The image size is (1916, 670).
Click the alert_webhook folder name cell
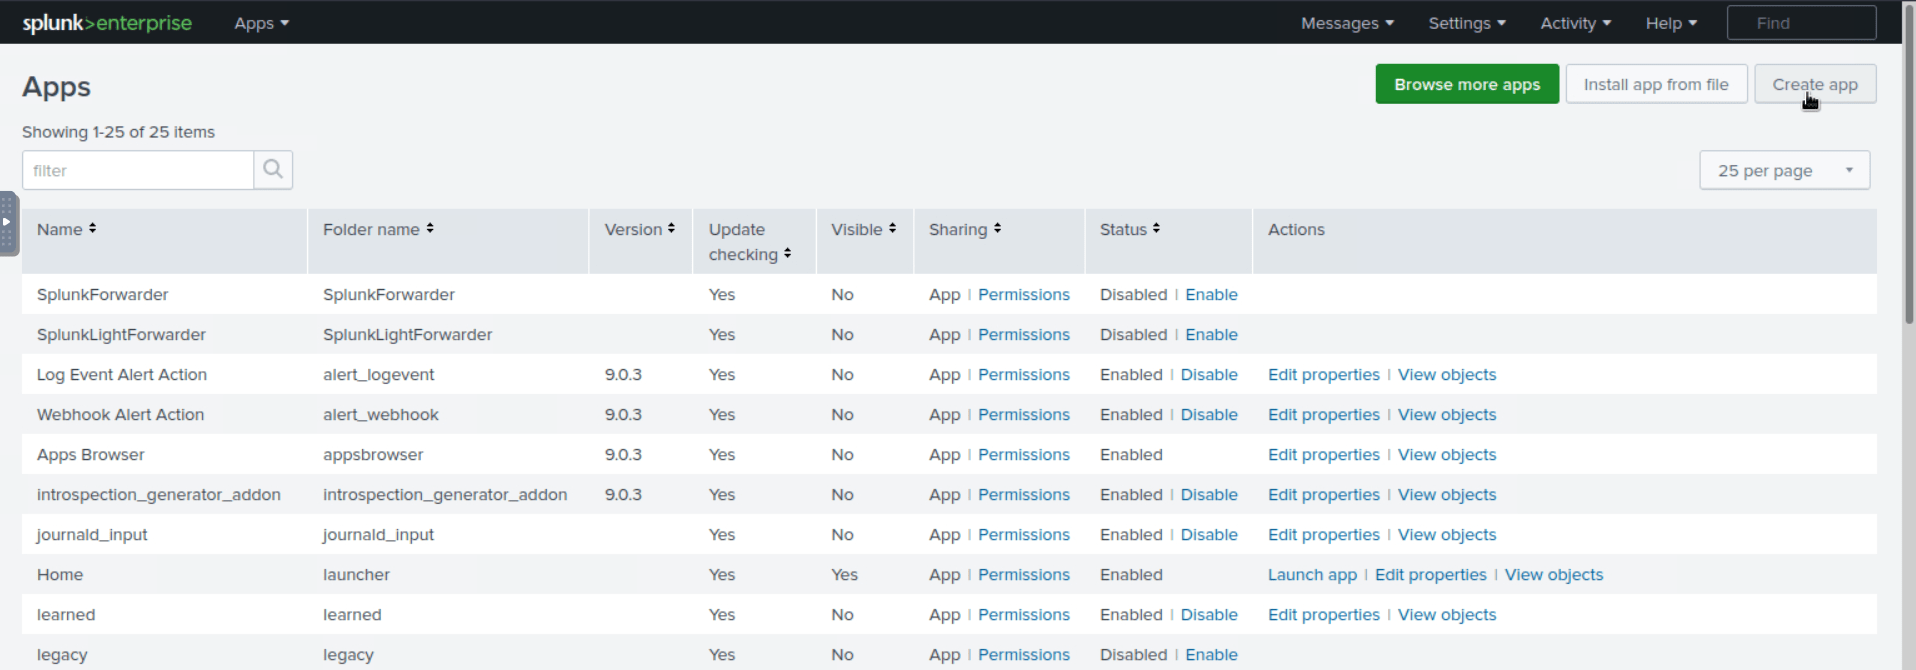[381, 414]
